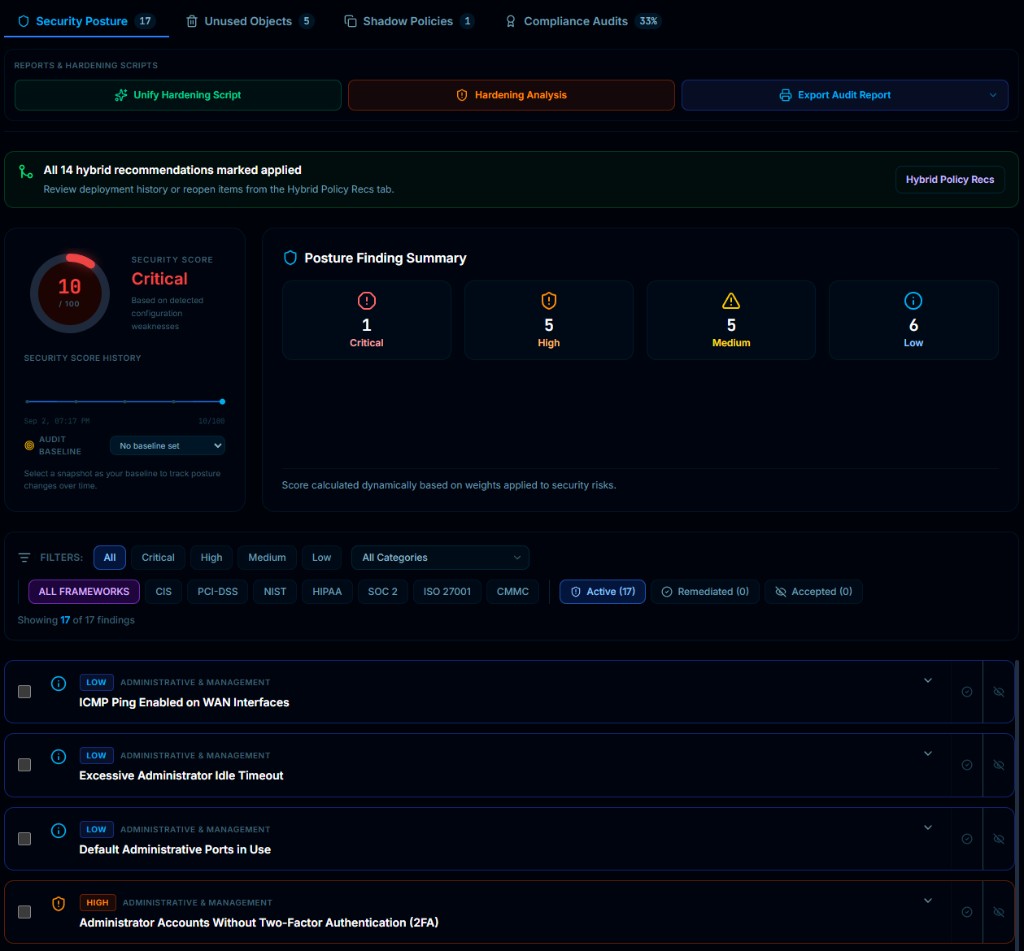Click the copy icon on Shadow Policies tab
This screenshot has width=1024, height=951.
click(350, 21)
